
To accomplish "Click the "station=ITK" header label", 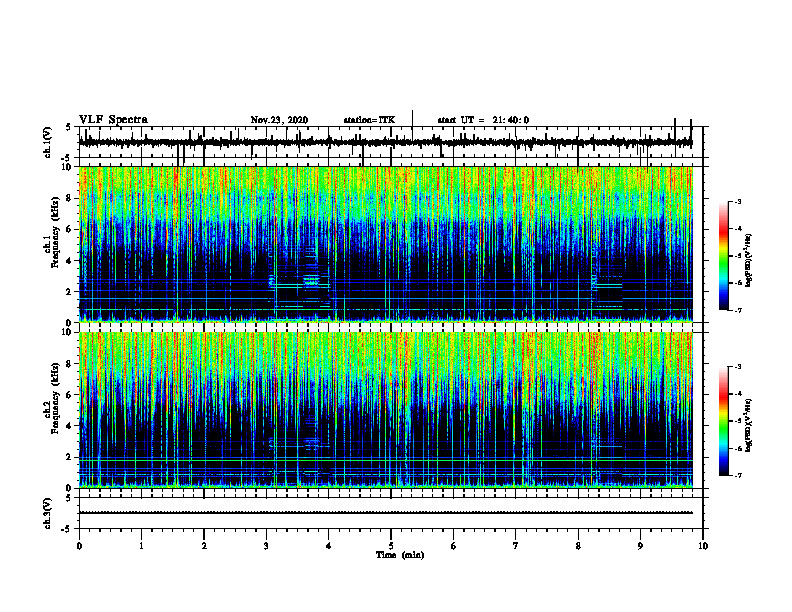I will pos(369,120).
